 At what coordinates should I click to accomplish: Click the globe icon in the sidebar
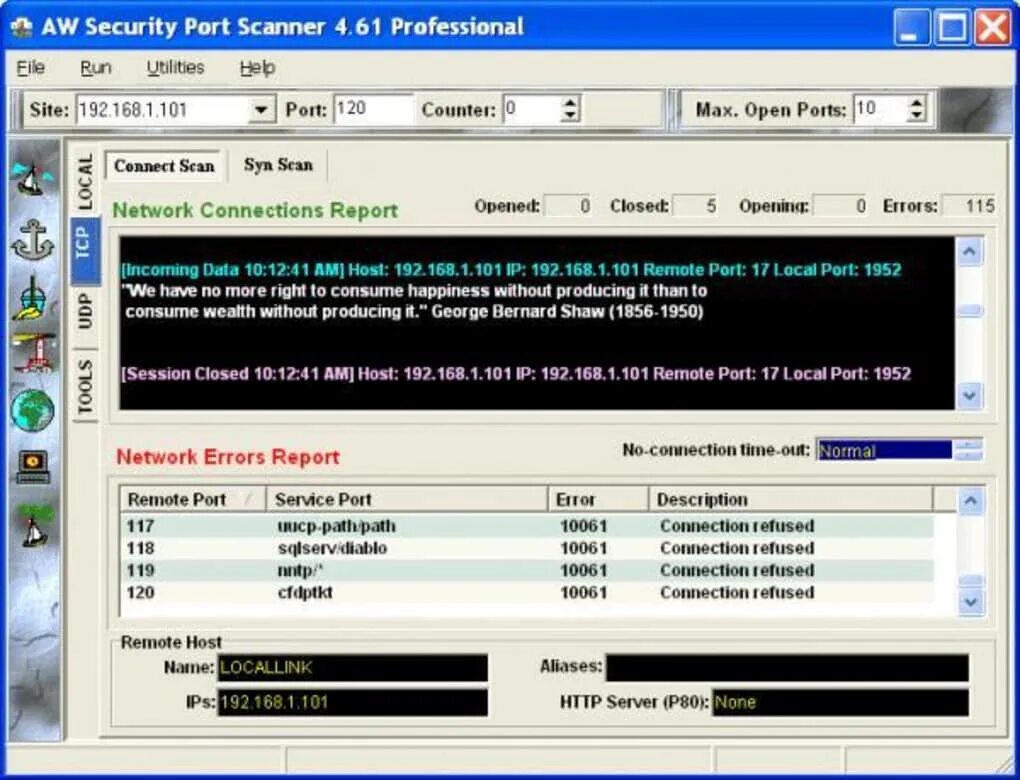(32, 410)
